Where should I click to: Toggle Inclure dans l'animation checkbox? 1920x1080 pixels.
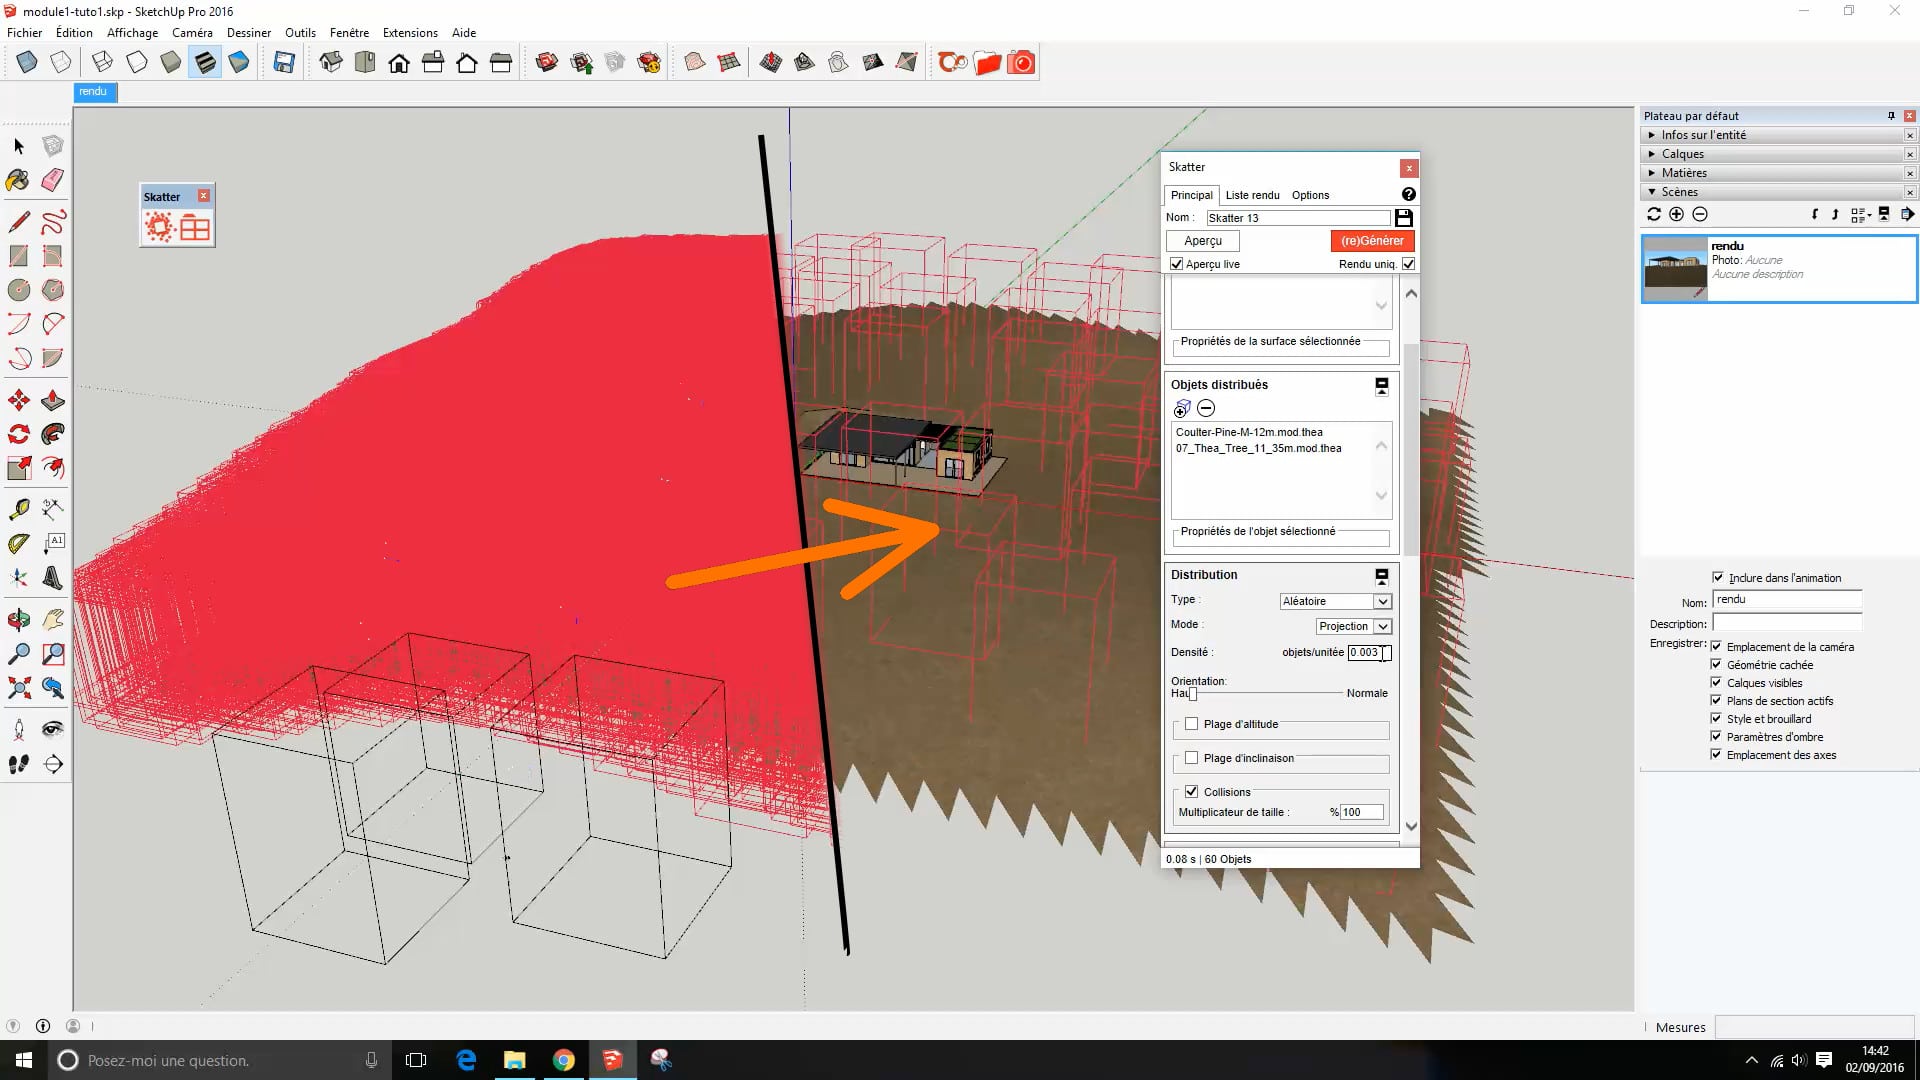click(1718, 577)
